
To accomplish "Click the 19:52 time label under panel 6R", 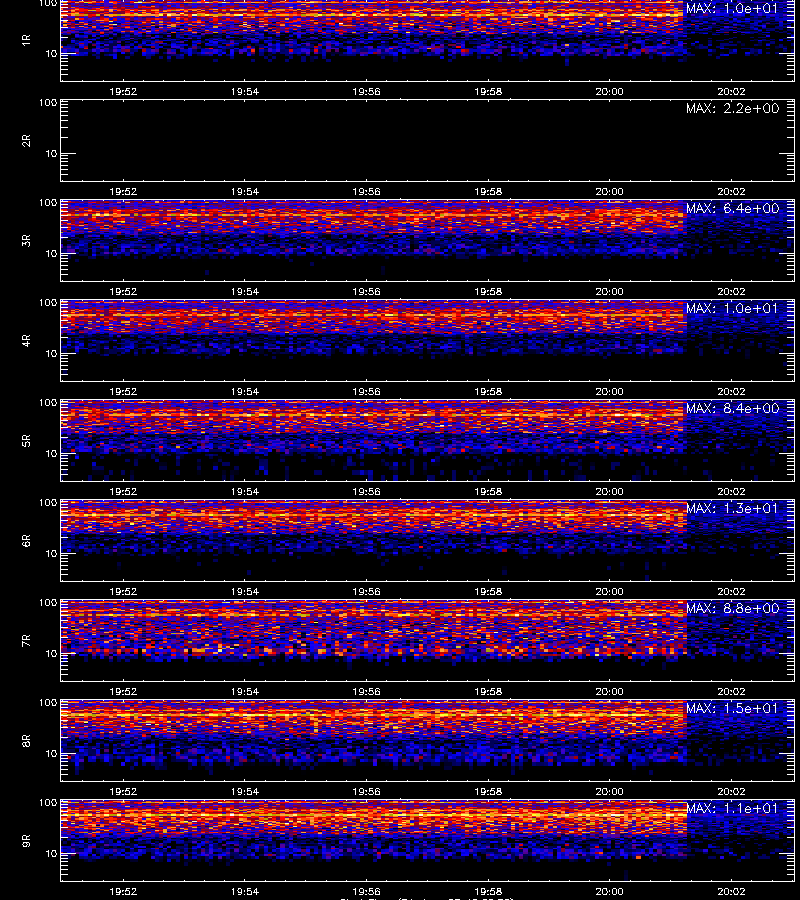I will (x=123, y=592).
